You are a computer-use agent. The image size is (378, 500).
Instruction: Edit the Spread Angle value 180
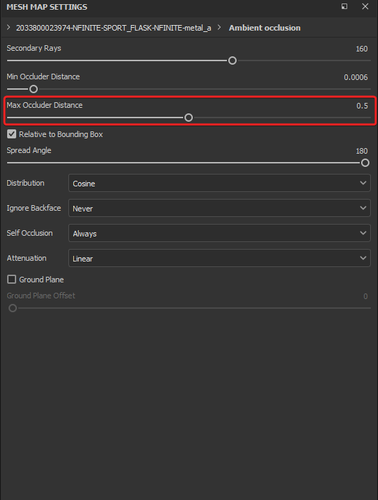(x=362, y=151)
